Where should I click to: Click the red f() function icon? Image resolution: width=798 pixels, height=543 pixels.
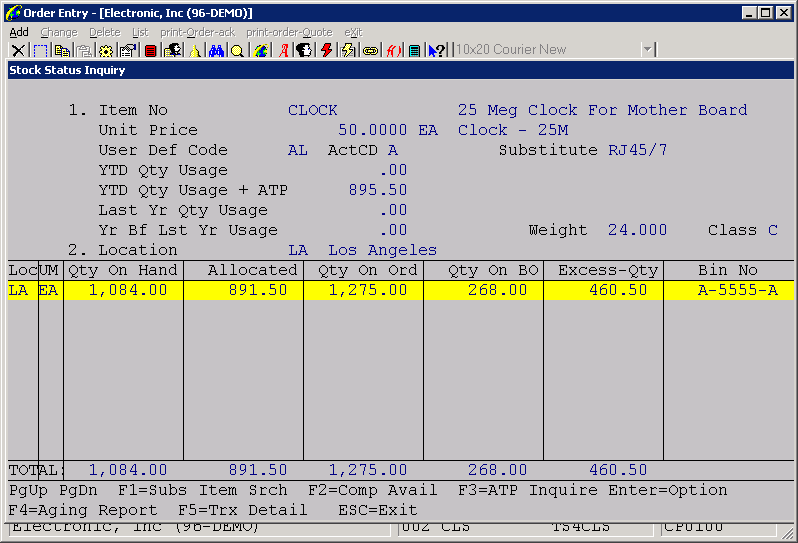click(393, 50)
